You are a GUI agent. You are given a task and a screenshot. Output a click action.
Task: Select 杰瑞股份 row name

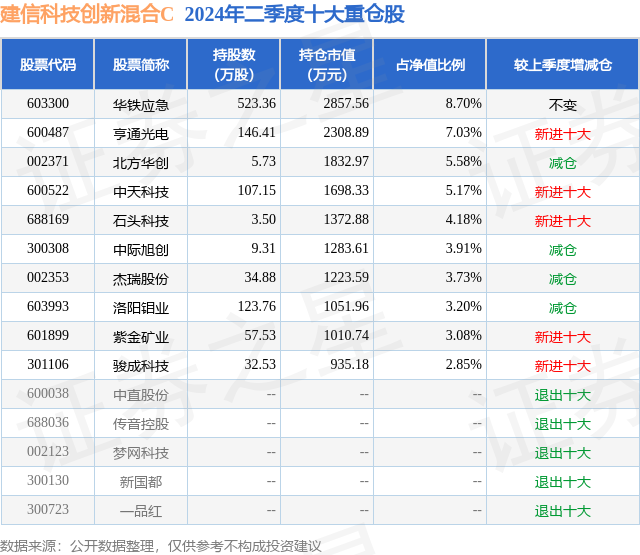pyautogui.click(x=141, y=278)
